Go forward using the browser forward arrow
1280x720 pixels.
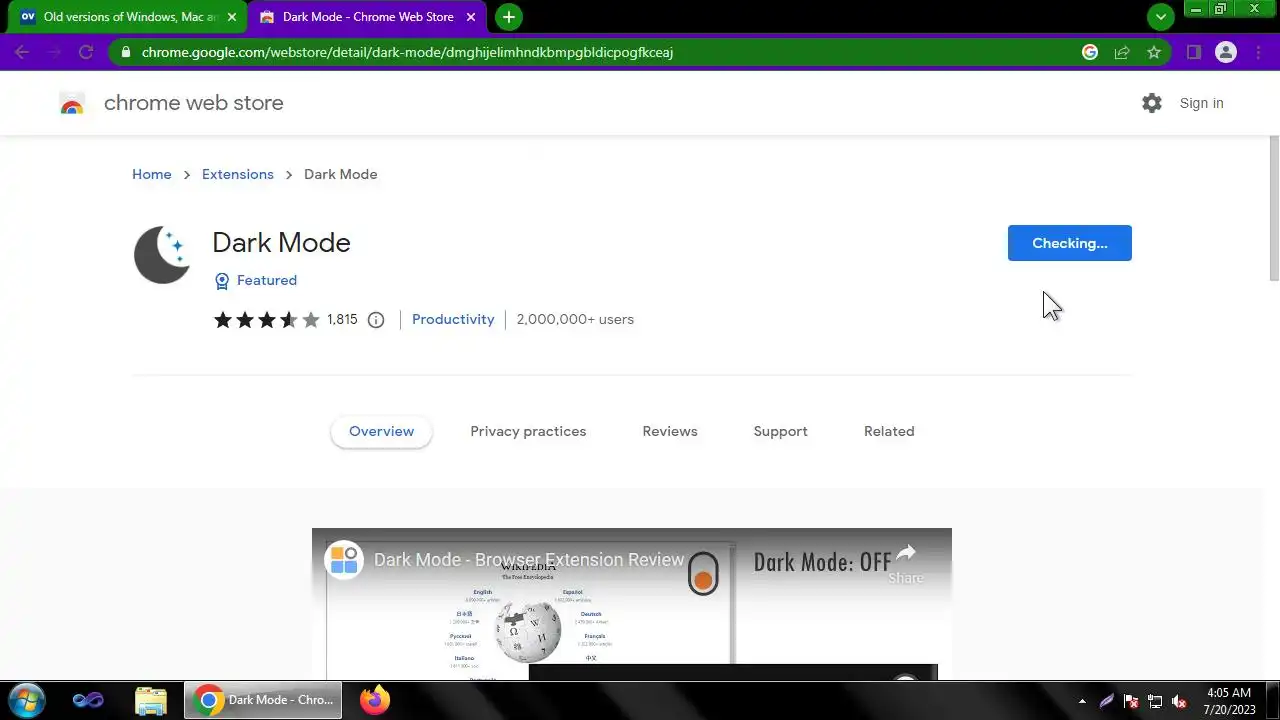54,52
